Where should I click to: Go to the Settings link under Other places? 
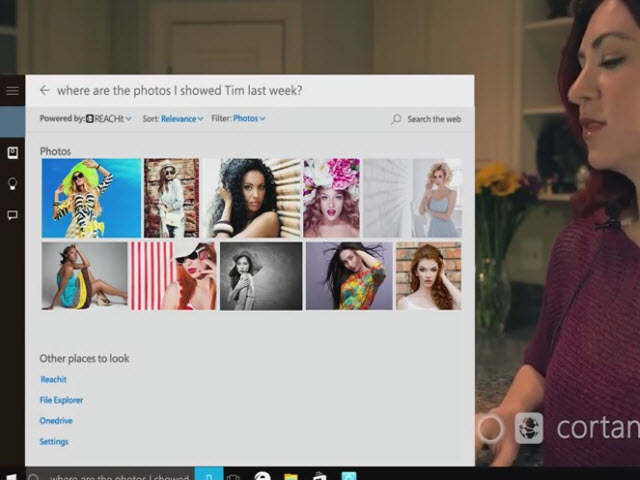pyautogui.click(x=54, y=442)
